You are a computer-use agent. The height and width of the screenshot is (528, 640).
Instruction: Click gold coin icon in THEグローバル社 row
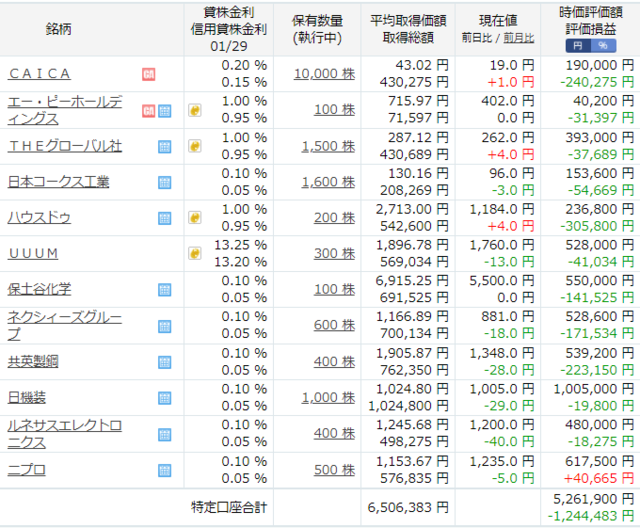pos(195,146)
